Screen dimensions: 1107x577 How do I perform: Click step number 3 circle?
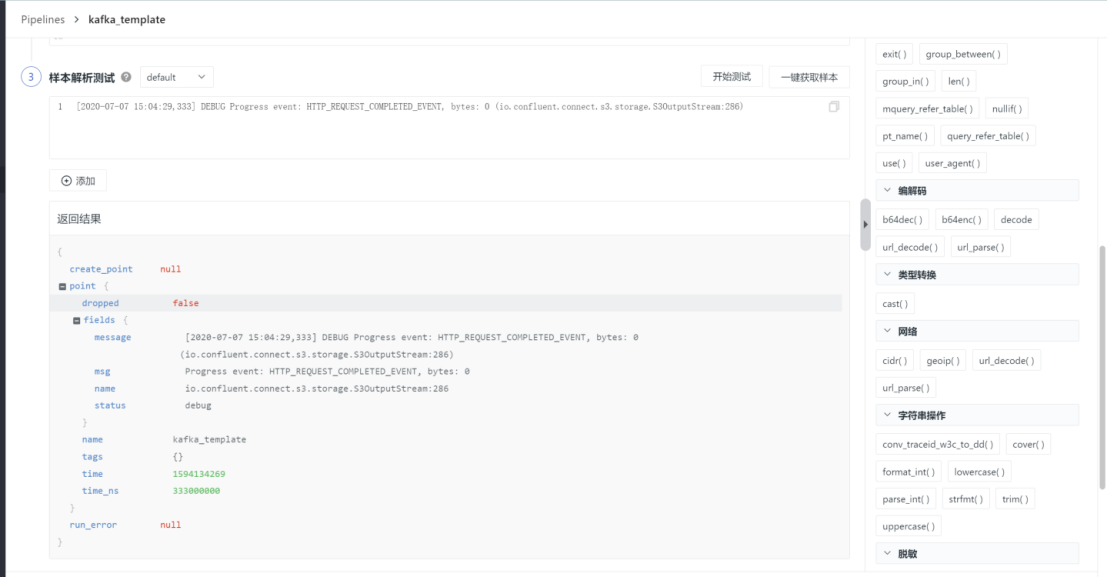tap(31, 76)
